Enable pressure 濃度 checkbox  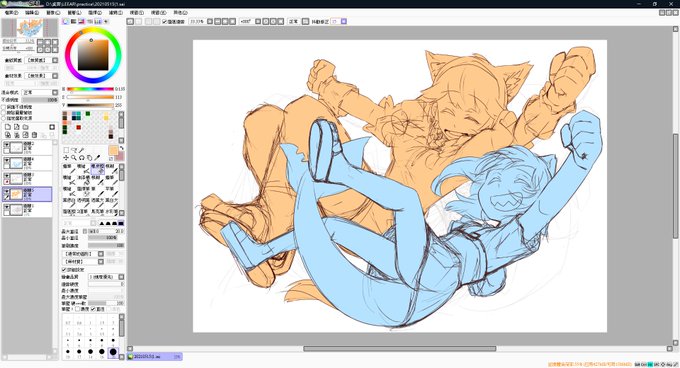point(78,309)
